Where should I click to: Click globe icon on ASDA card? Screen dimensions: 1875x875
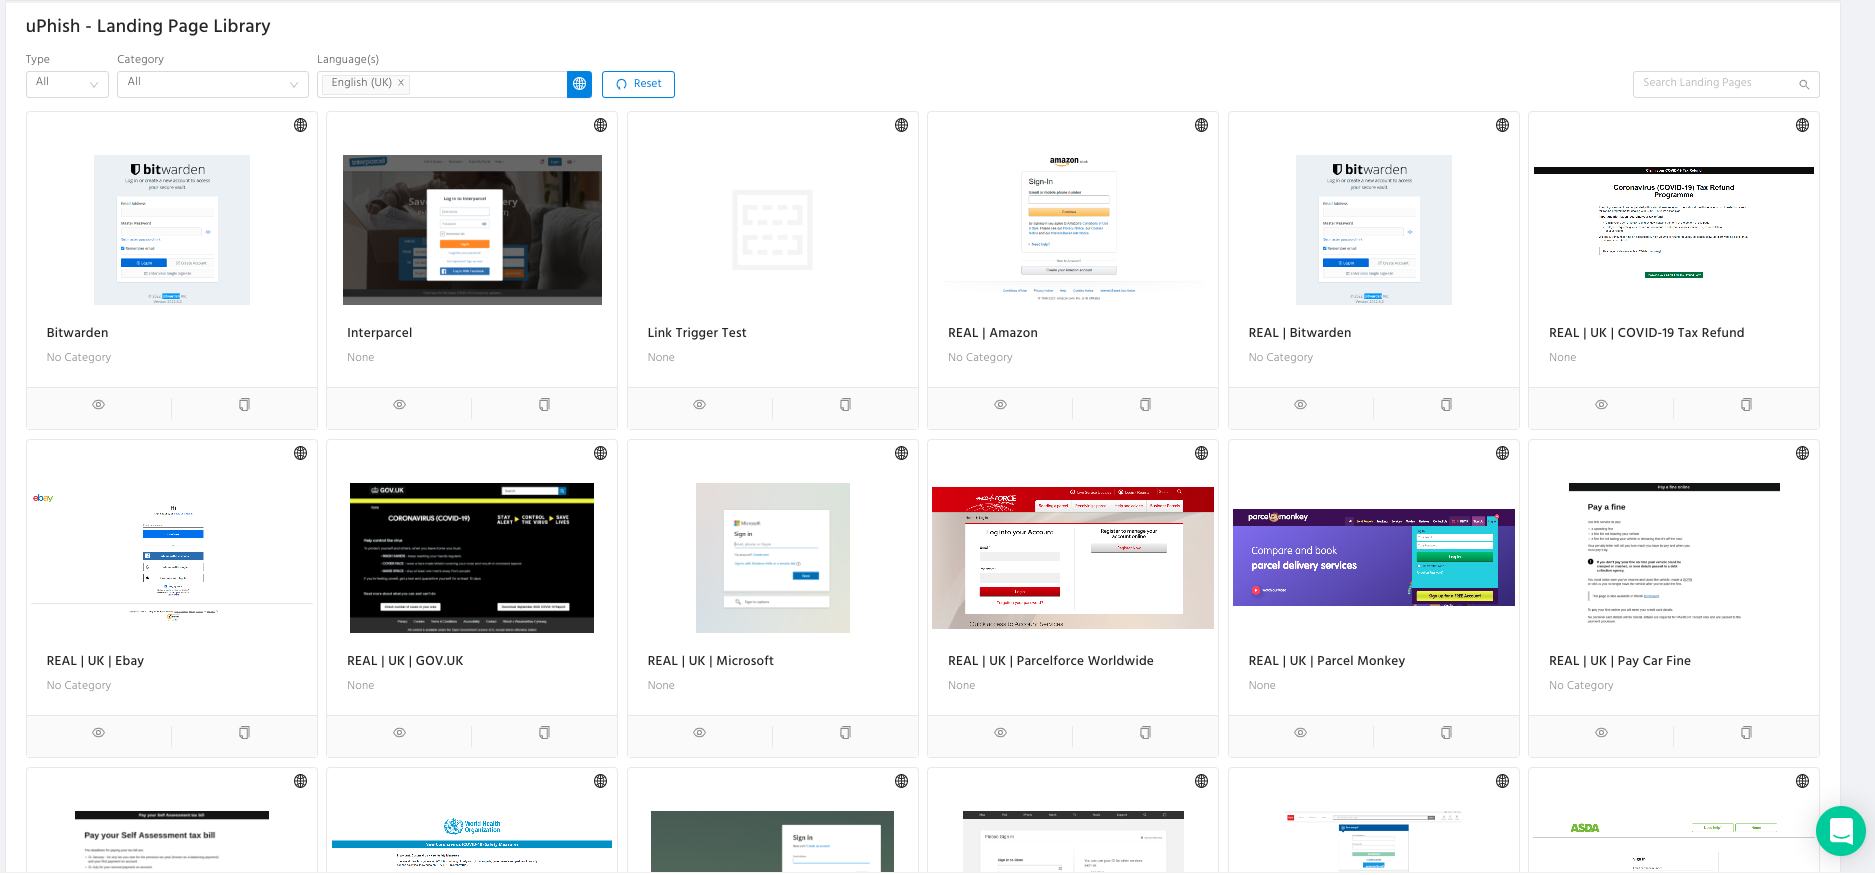pos(1802,781)
